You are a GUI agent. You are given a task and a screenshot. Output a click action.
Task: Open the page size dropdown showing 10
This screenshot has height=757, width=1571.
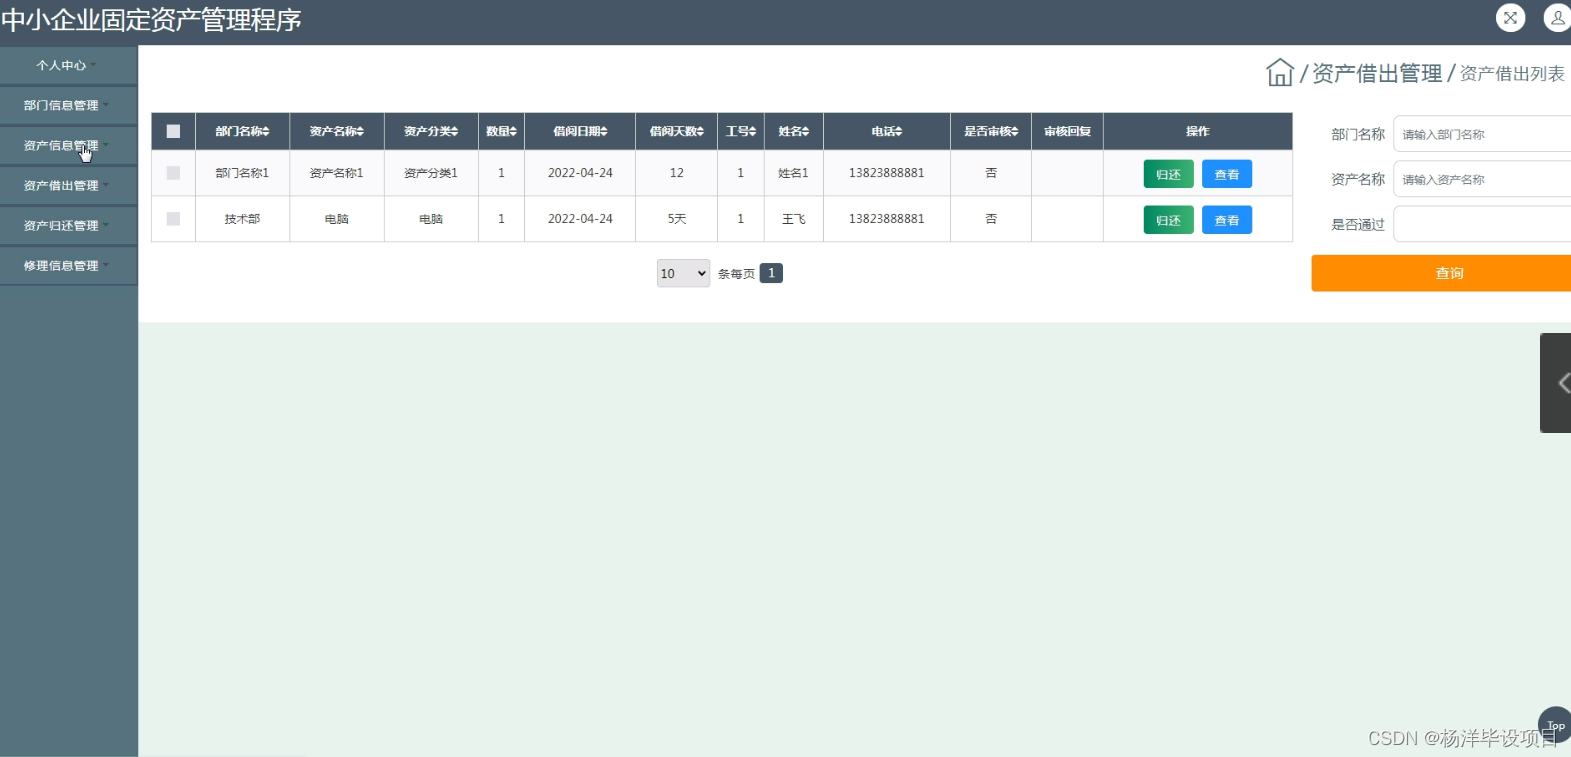683,273
